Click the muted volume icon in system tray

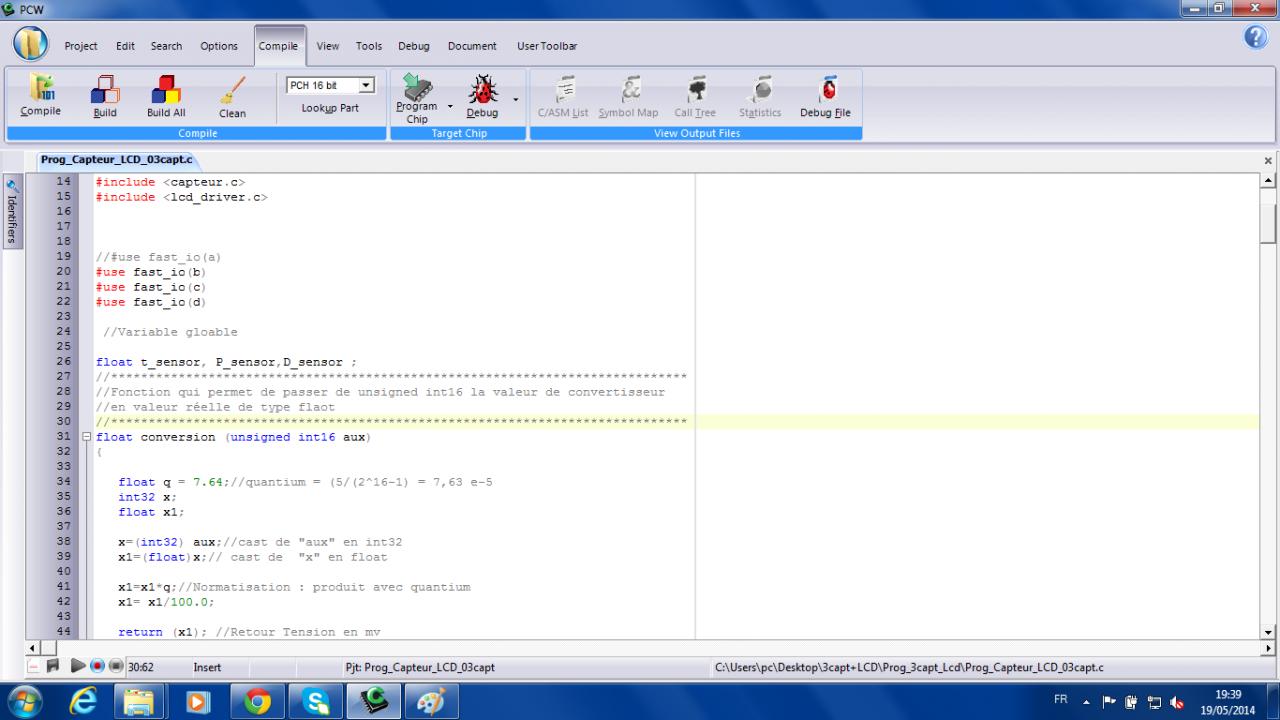click(x=1177, y=701)
